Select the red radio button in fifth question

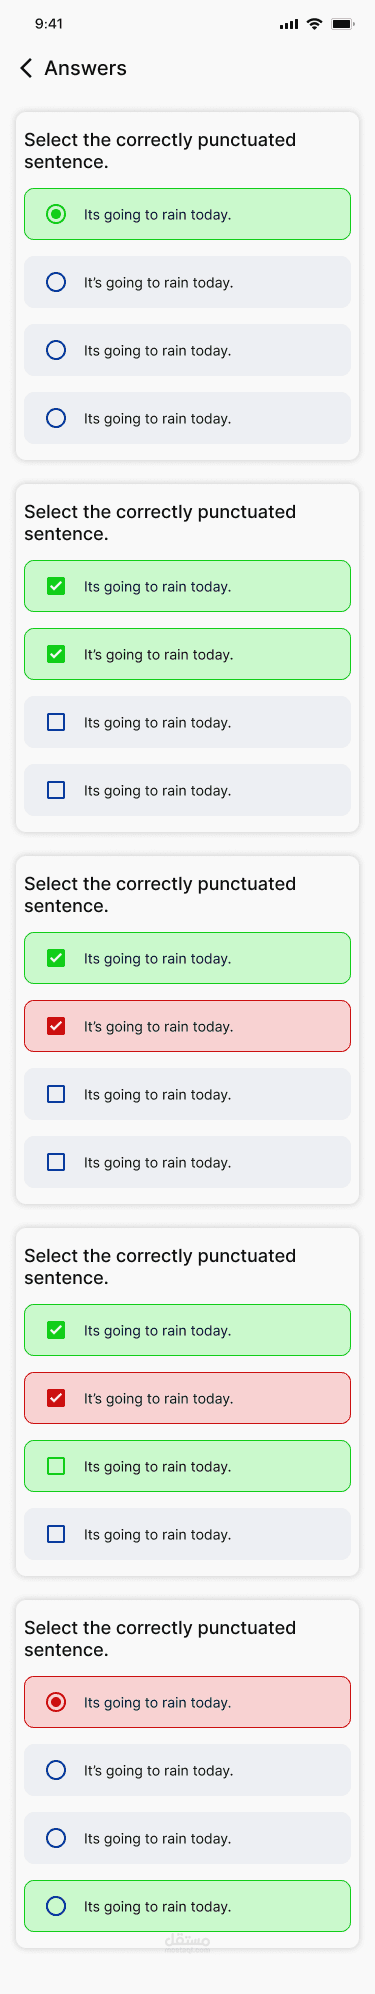(x=56, y=1702)
